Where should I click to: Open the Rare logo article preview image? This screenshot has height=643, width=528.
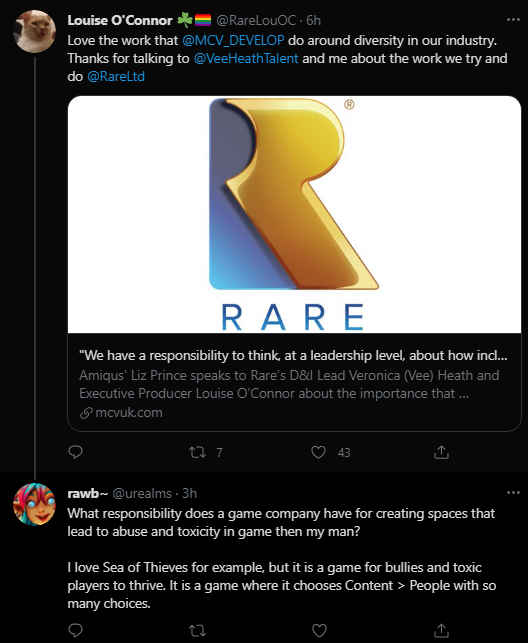tap(294, 214)
